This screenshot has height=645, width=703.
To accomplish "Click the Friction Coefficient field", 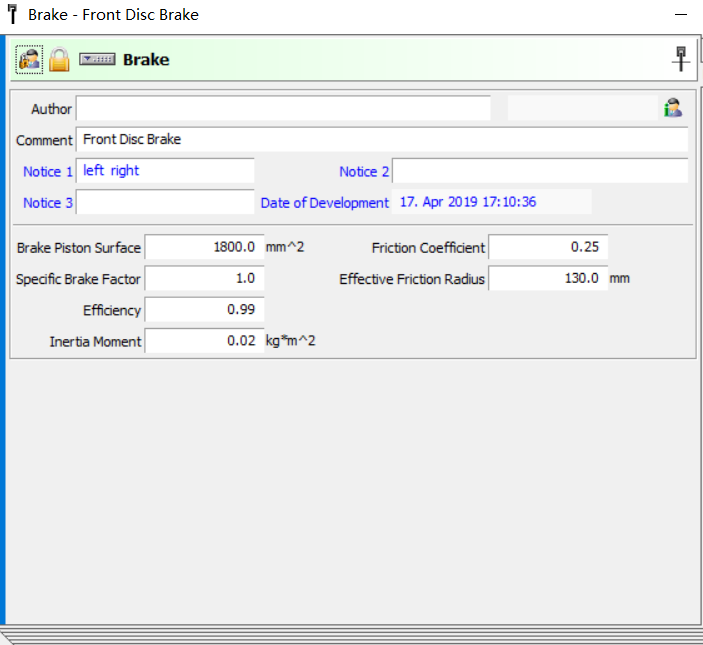I will click(x=548, y=247).
